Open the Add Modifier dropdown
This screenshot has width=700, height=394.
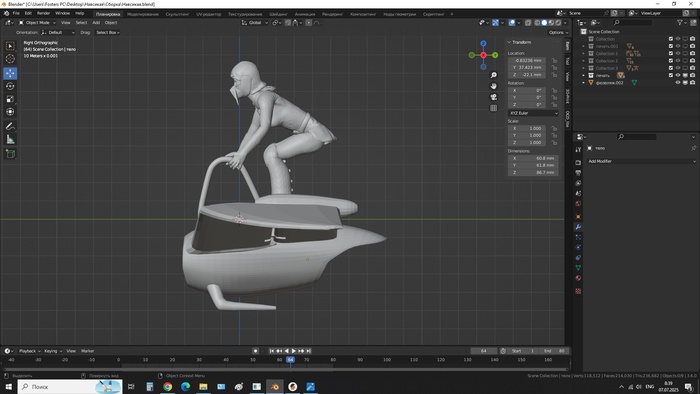642,161
